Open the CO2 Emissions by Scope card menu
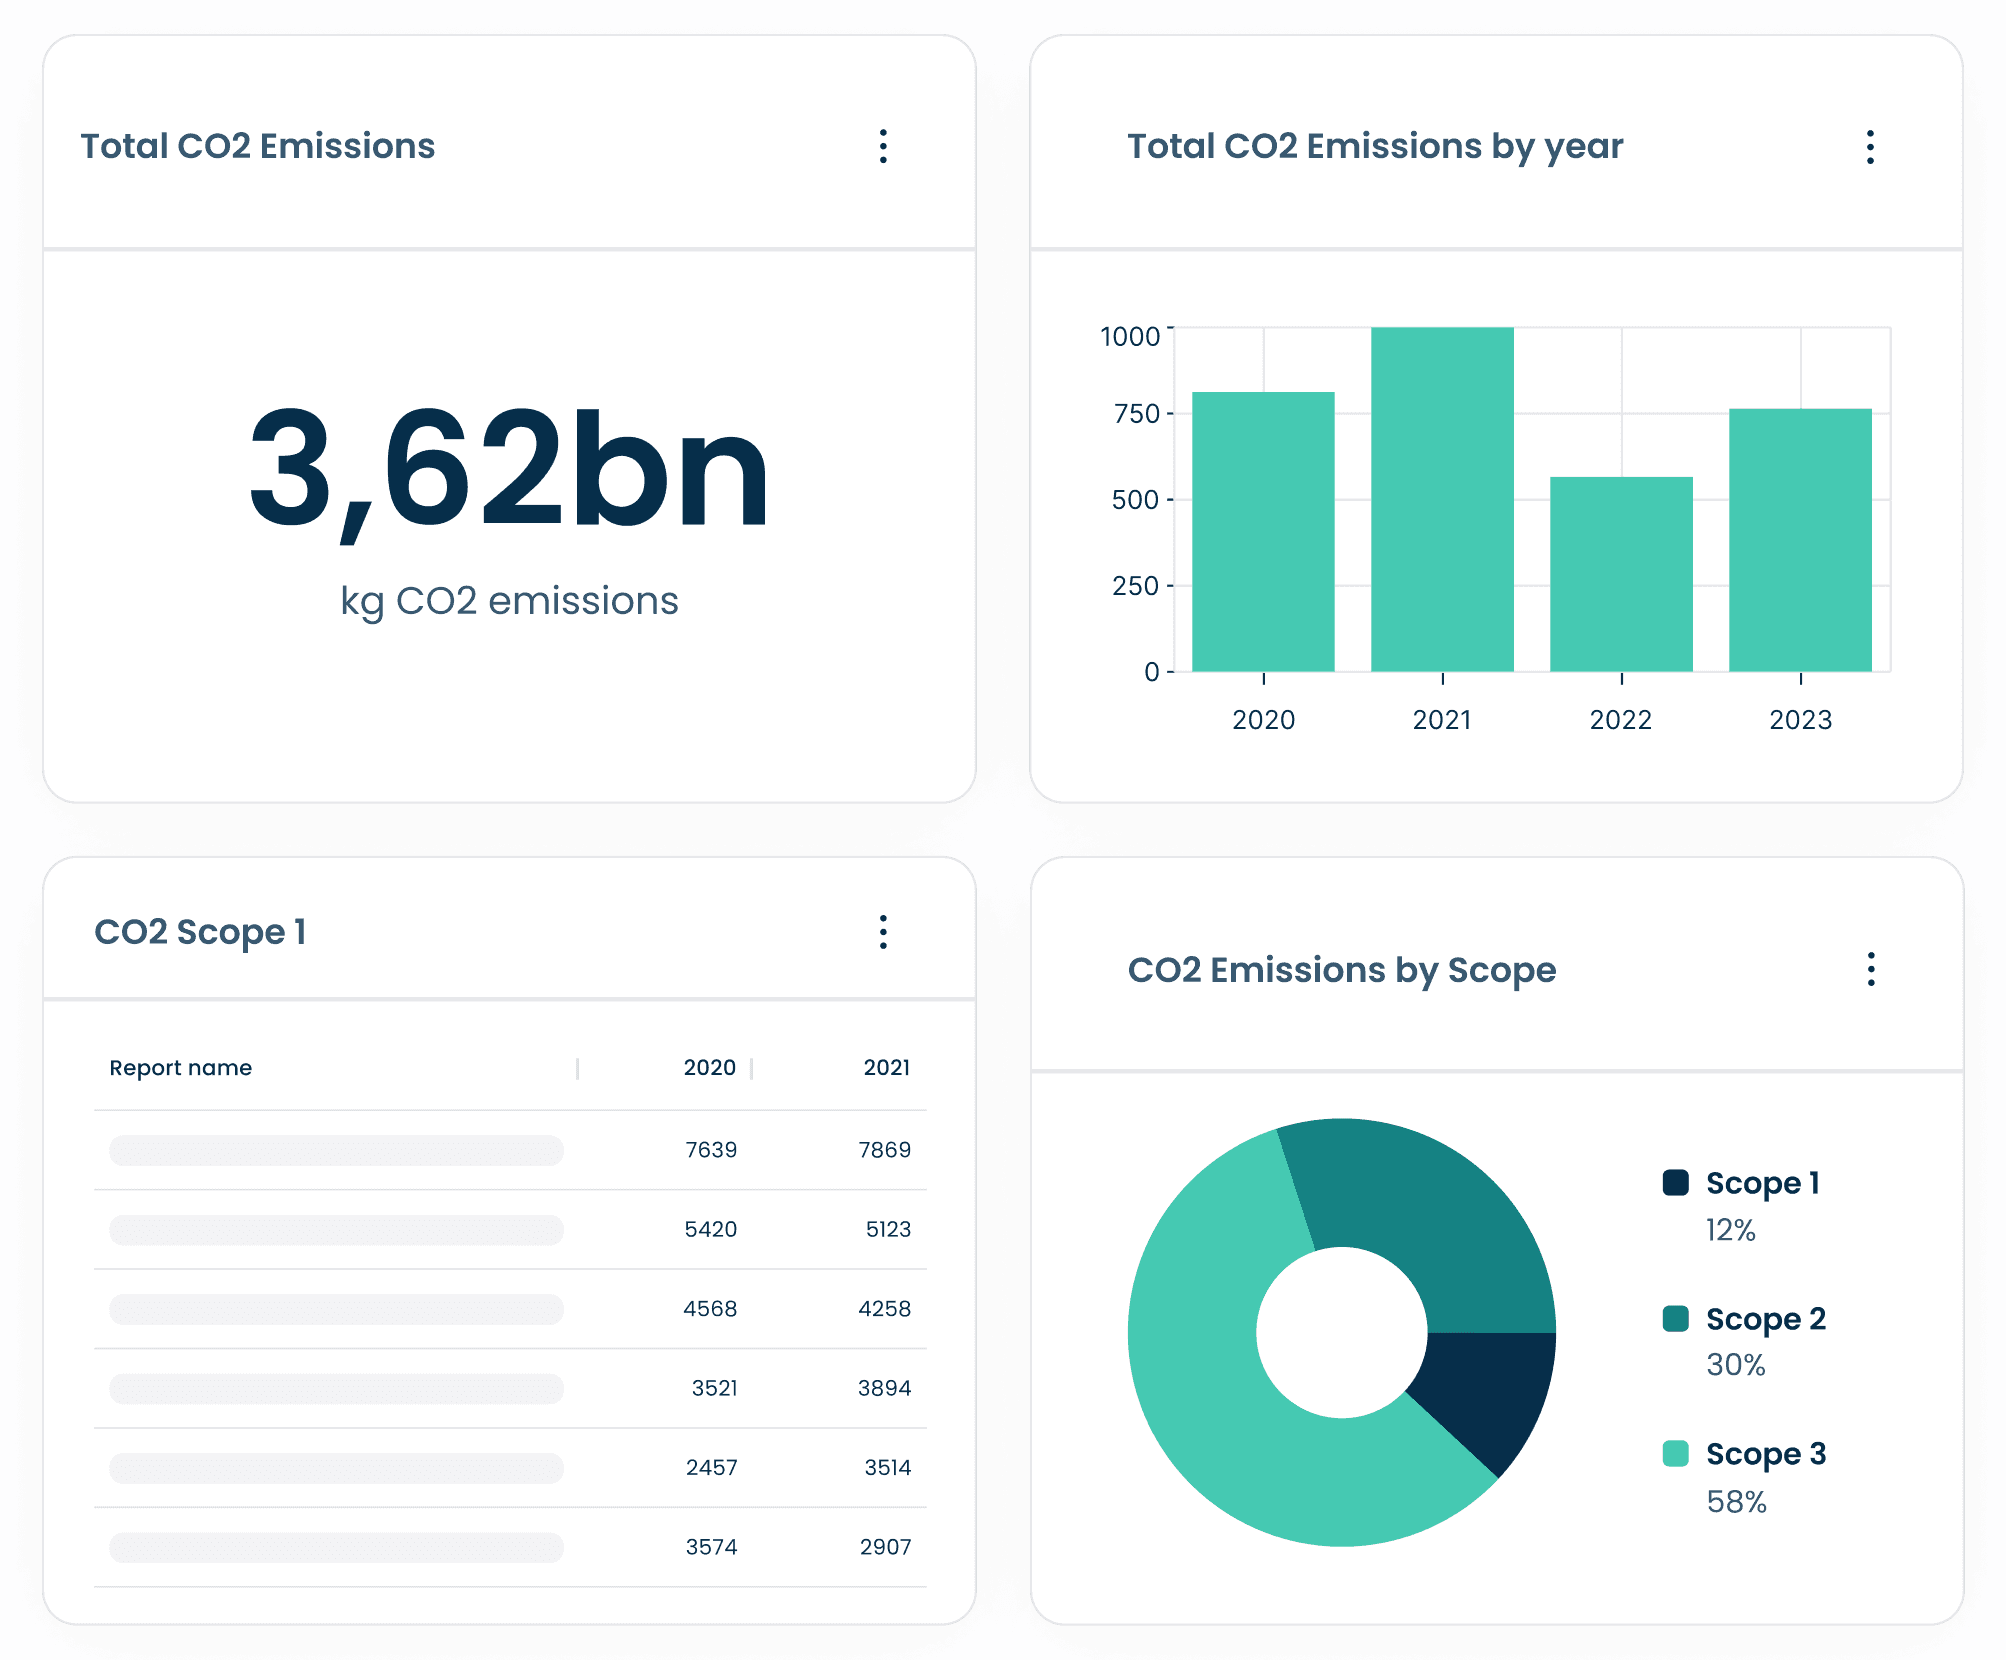The image size is (2006, 1660). tap(1871, 969)
